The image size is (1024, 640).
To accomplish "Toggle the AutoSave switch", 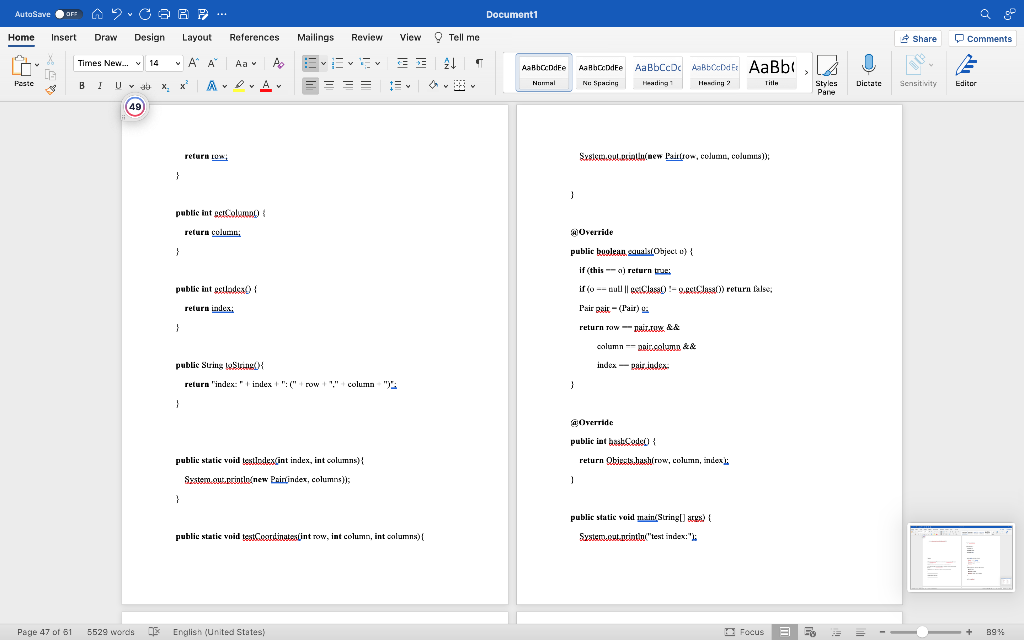I will coord(68,14).
